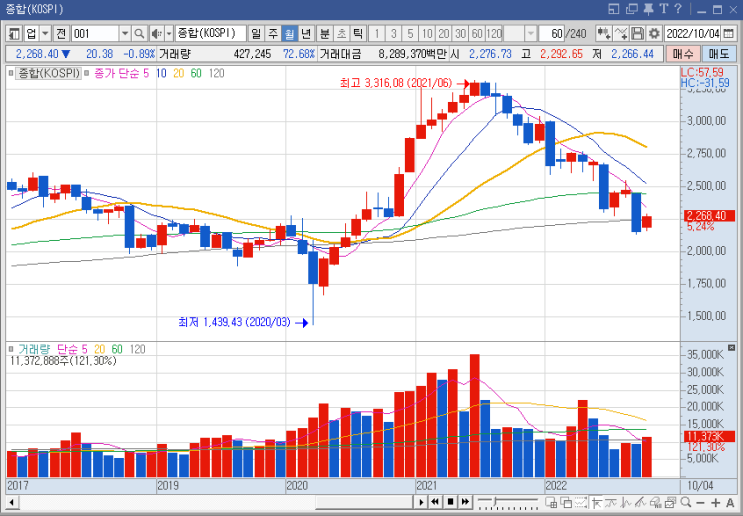Click the panel layout icon at toolbar start
The width and height of the screenshot is (743, 516).
tap(15, 34)
